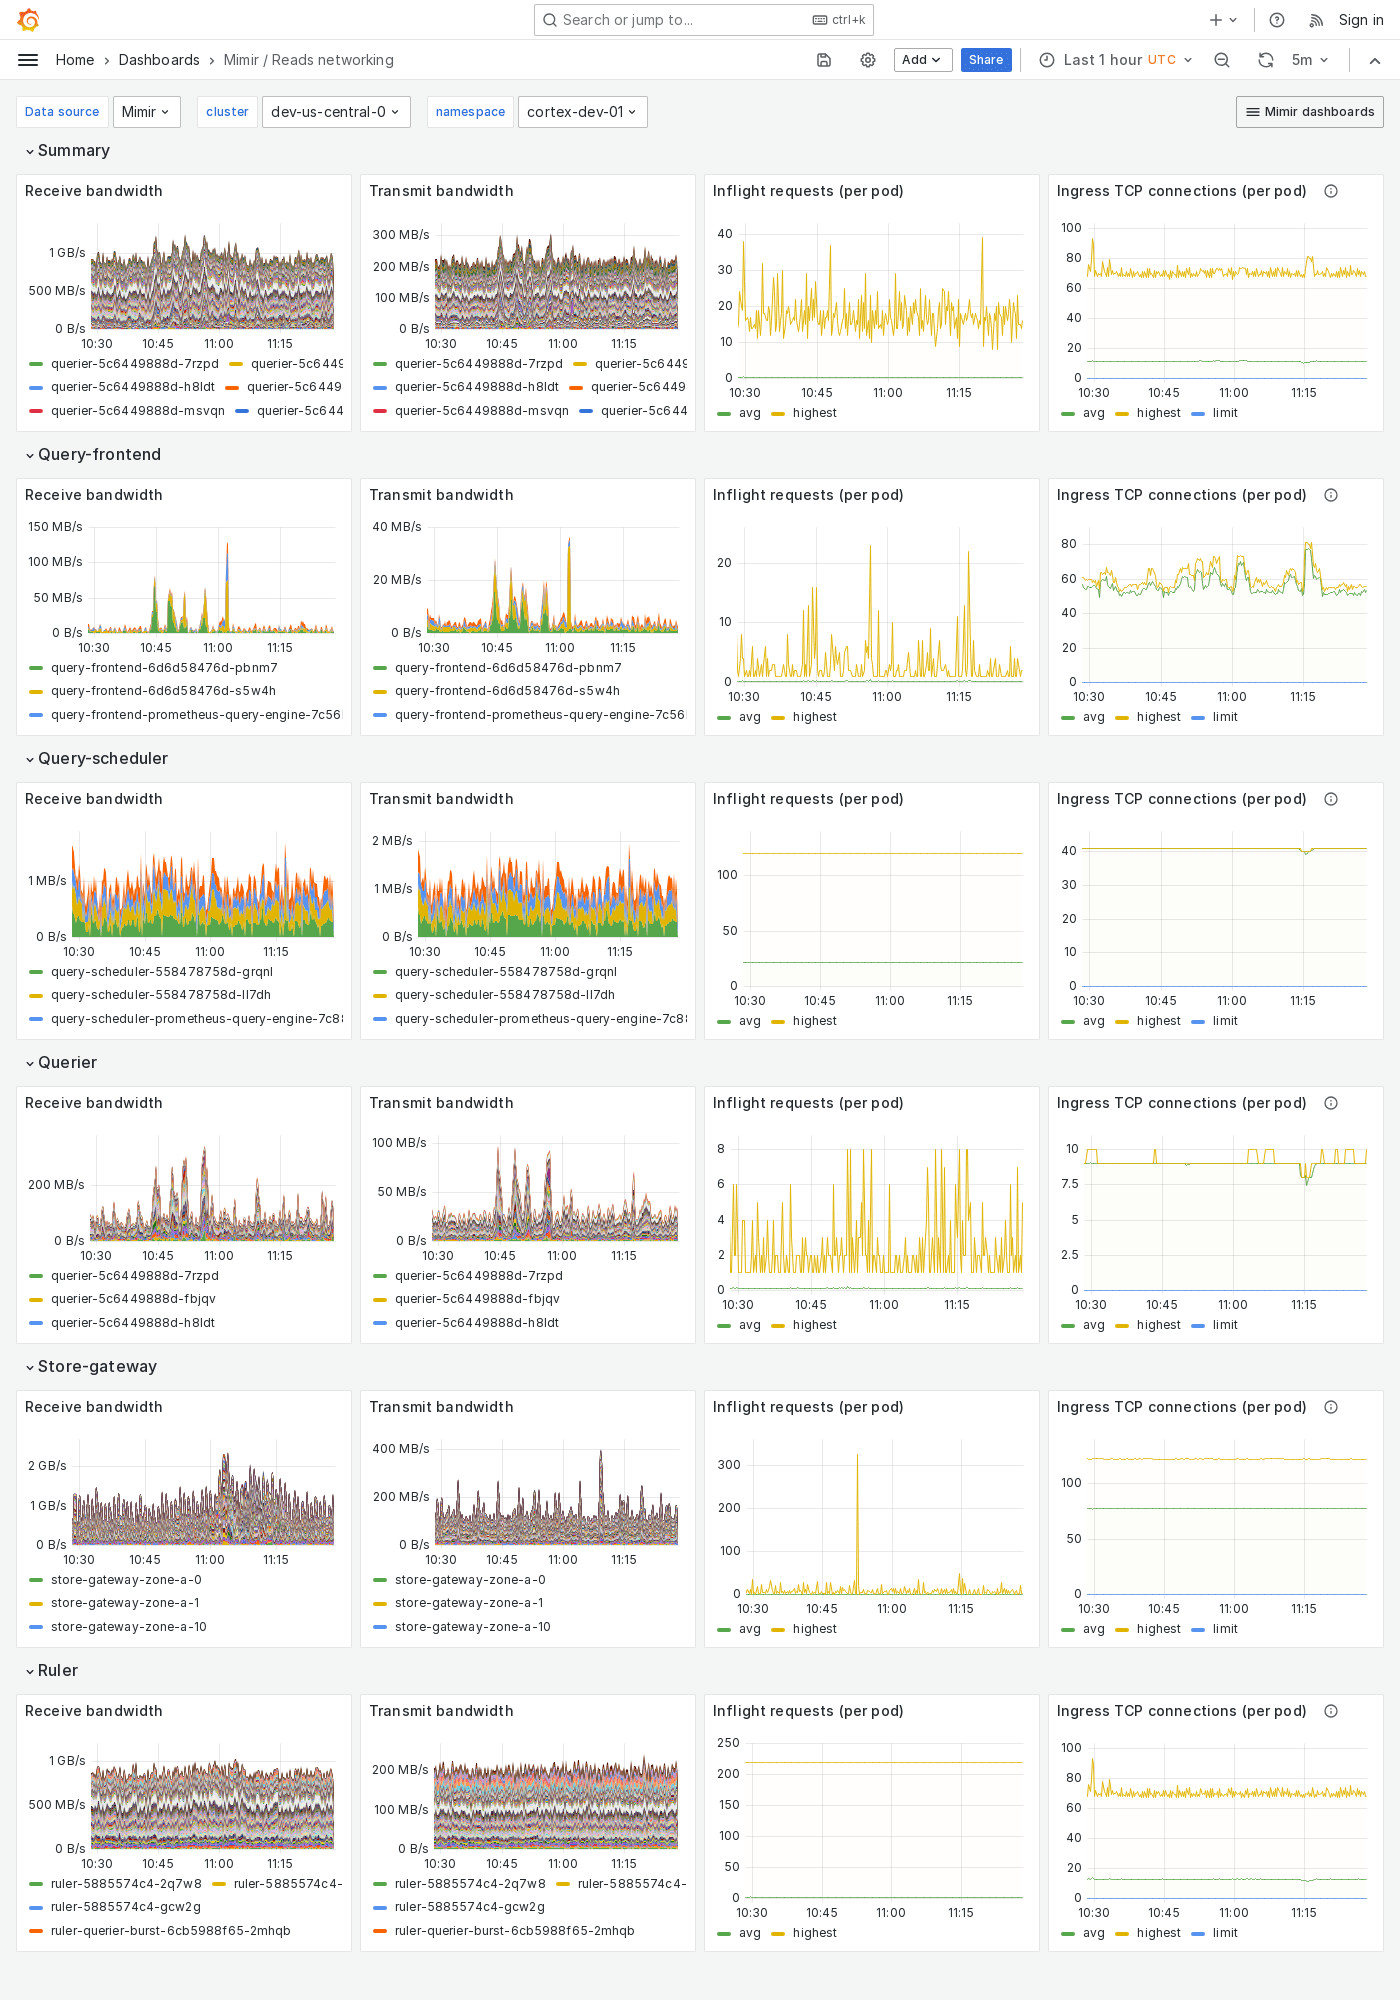The image size is (1400, 2000).
Task: Open the cluster dev-us-central-0 dropdown
Action: pyautogui.click(x=335, y=112)
